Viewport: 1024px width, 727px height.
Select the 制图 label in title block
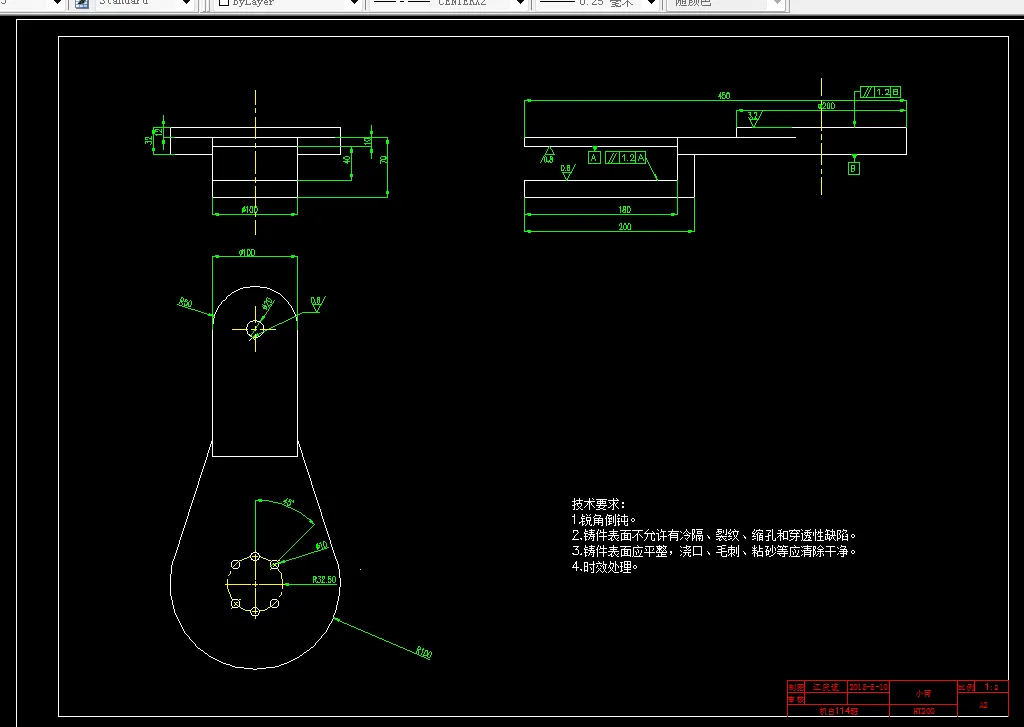coord(796,687)
